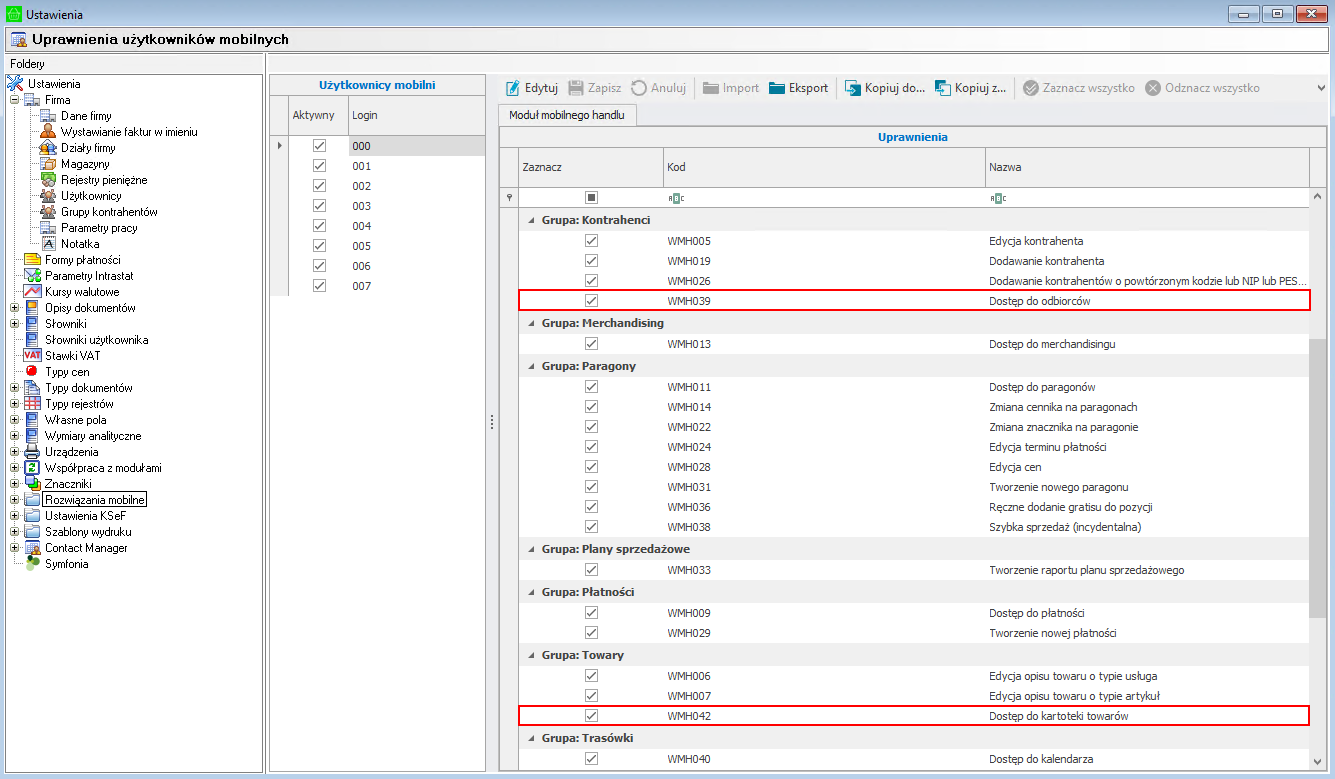
Task: Expand Contact Manager tree node
Action: click(x=15, y=548)
